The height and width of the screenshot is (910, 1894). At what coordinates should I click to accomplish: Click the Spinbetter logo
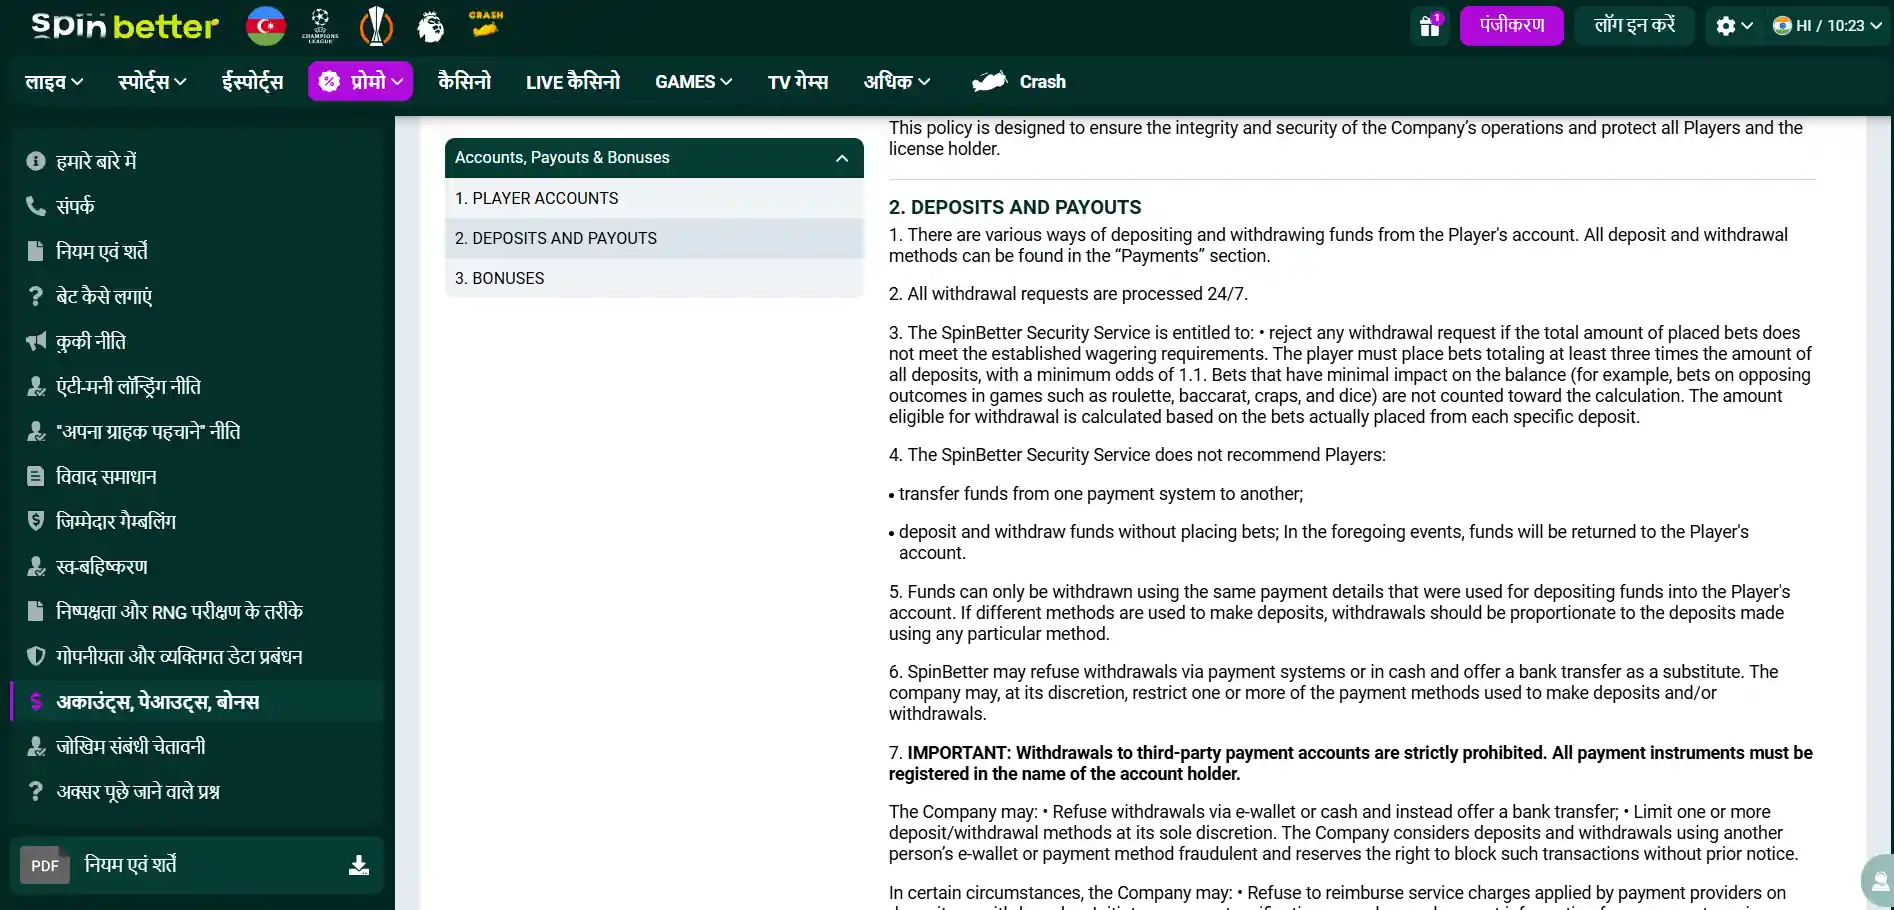(125, 26)
